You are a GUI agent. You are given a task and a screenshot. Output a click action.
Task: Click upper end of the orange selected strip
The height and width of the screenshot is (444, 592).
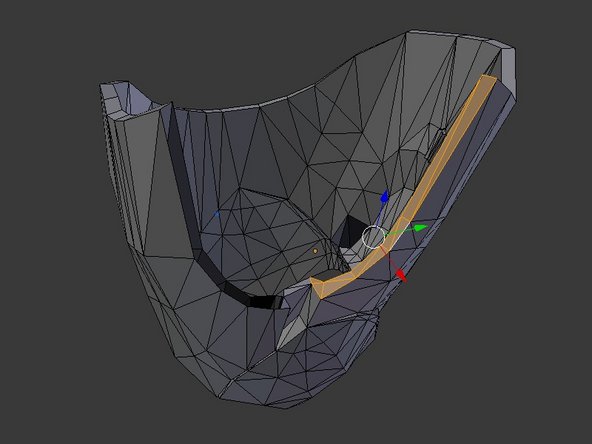tap(489, 79)
